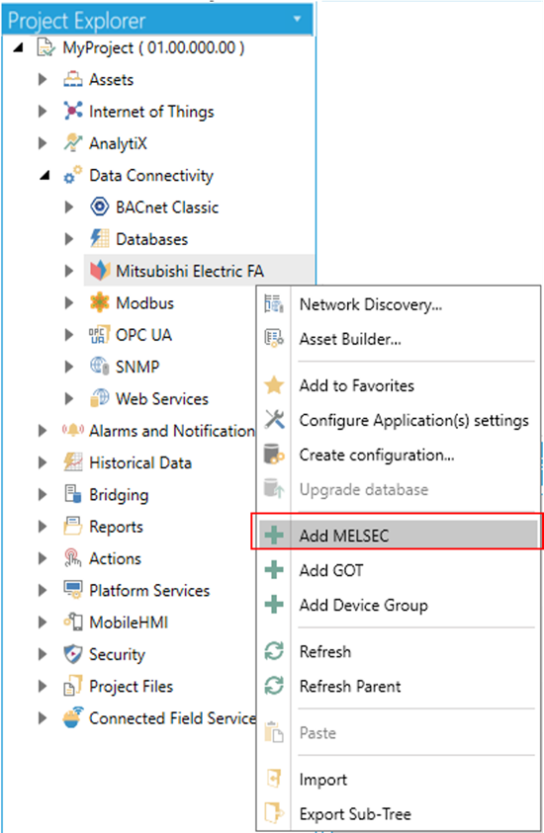Viewport: 544px width, 833px height.
Task: Expand the SNMP node arrow
Action: [x=69, y=367]
